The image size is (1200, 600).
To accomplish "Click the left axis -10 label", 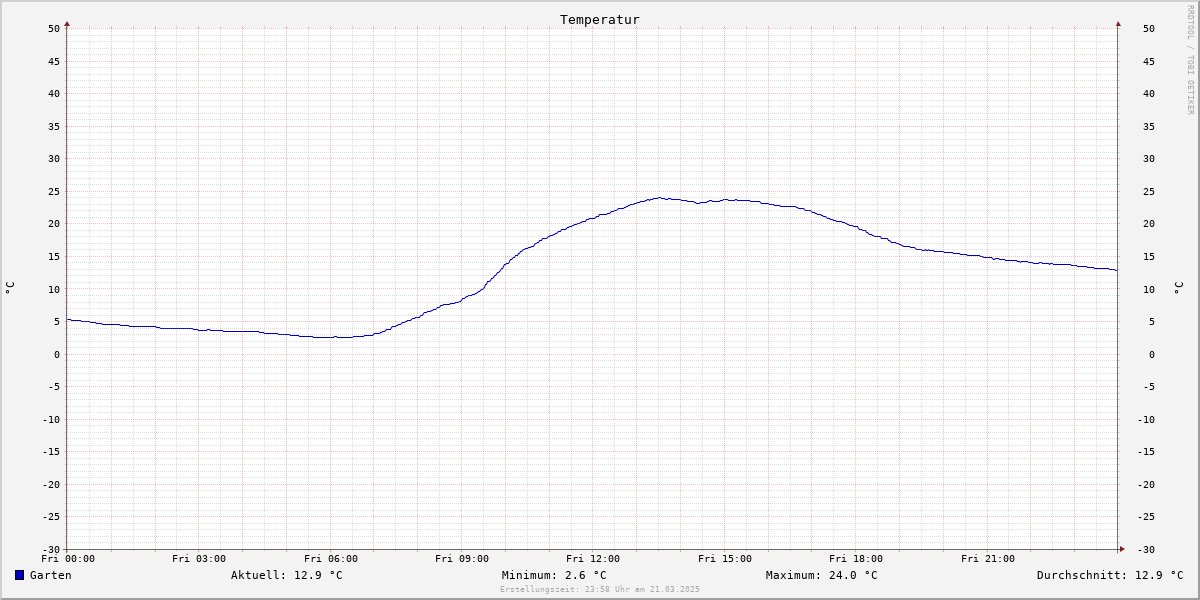I will click(51, 419).
